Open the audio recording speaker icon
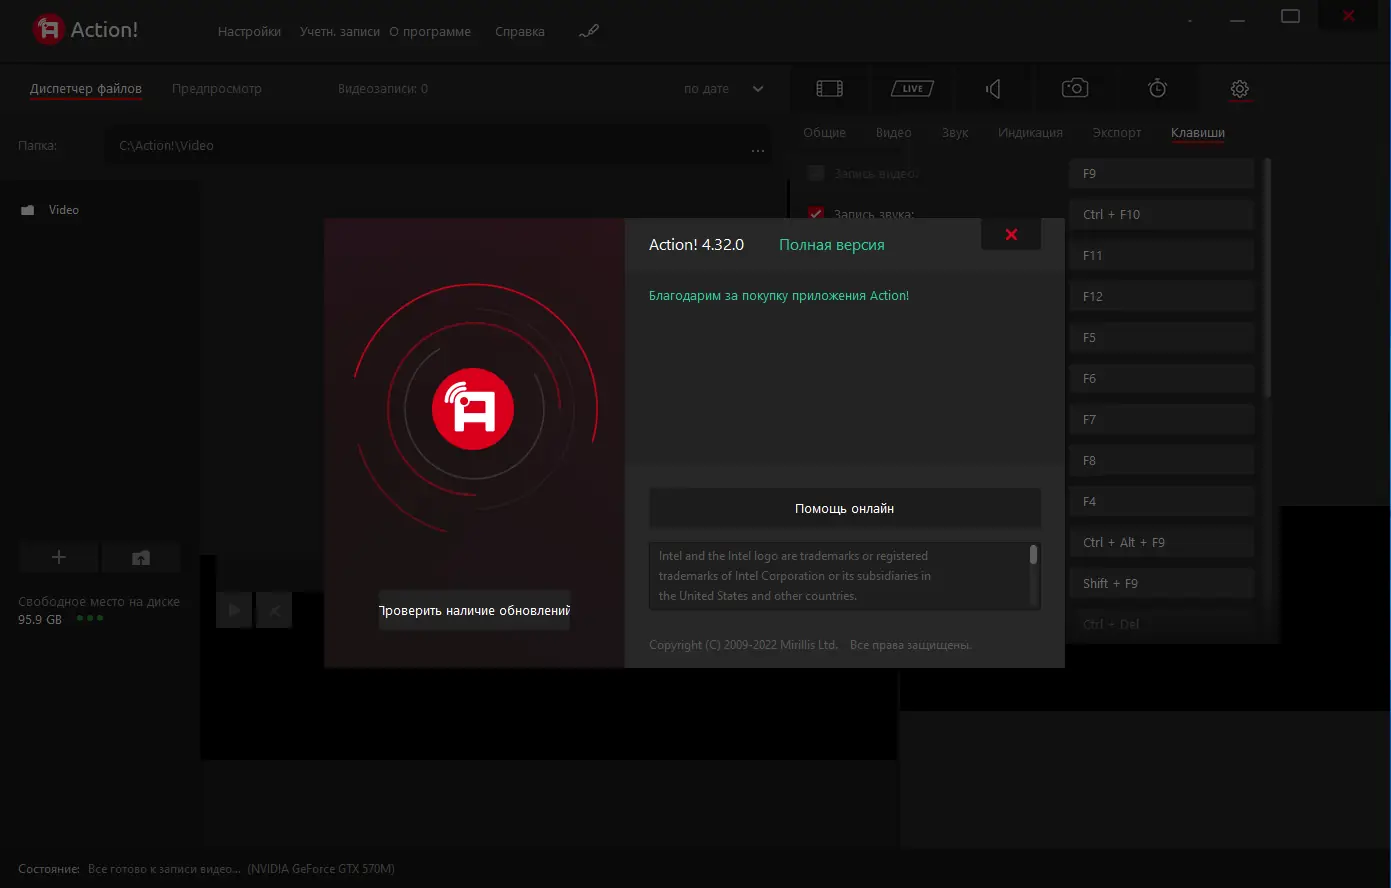 (993, 89)
